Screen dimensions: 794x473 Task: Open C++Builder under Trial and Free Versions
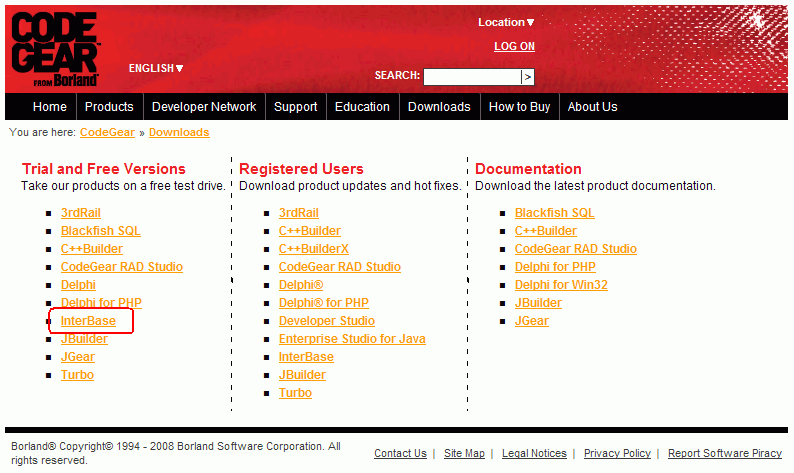coord(92,249)
